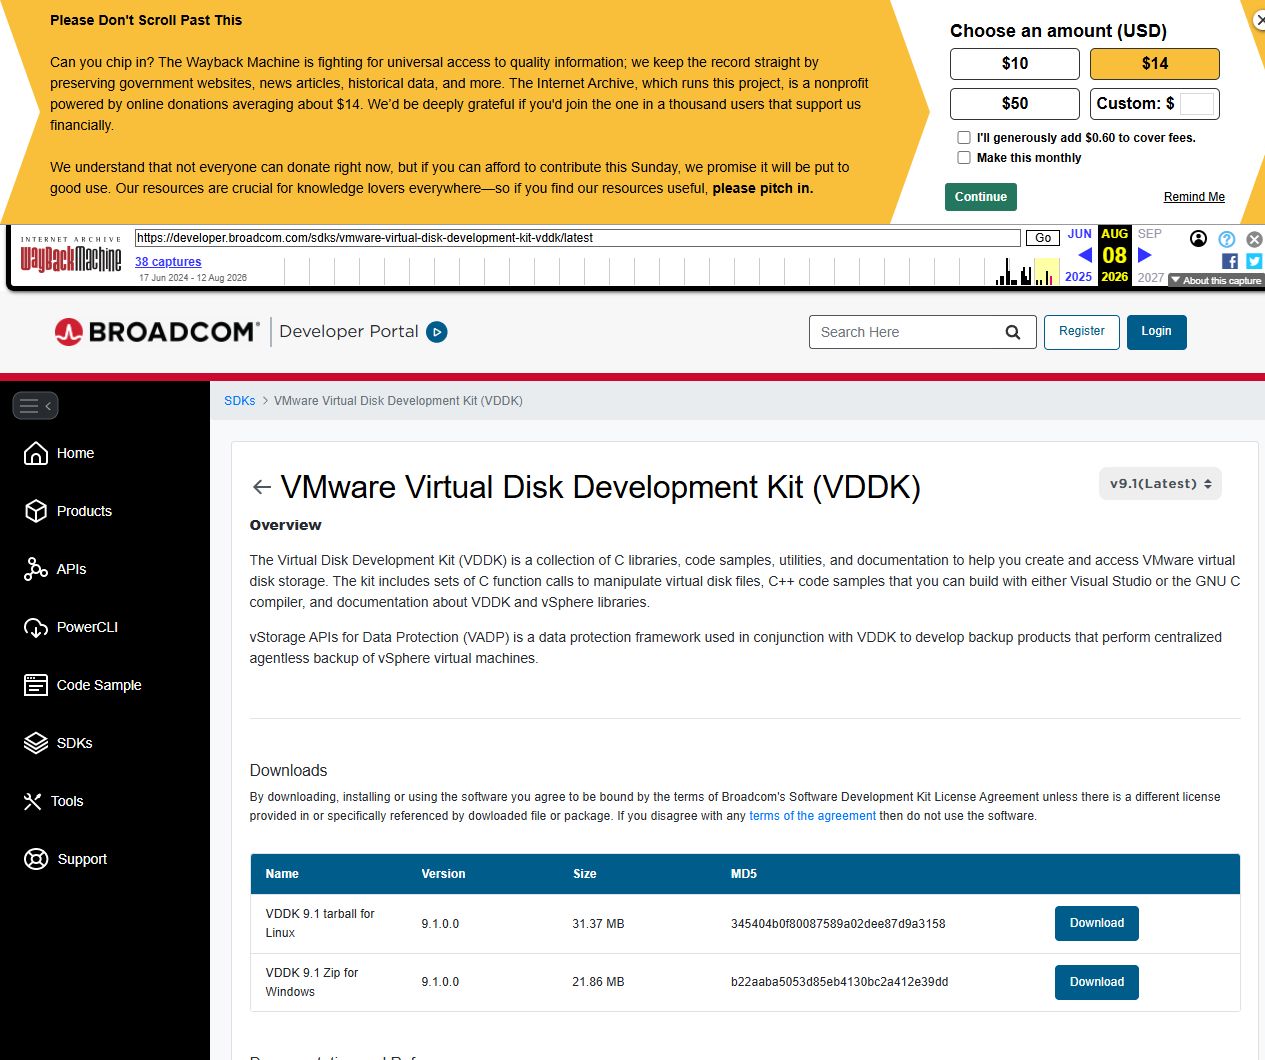The width and height of the screenshot is (1265, 1060).
Task: Open Code Sample in the sidebar
Action: [x=99, y=685]
